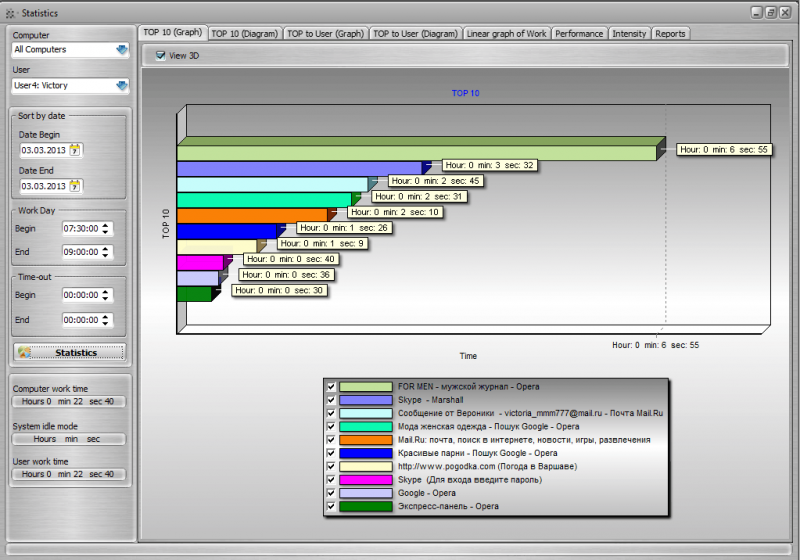Select the longest light green chart bar
The image size is (800, 560).
coord(416,152)
